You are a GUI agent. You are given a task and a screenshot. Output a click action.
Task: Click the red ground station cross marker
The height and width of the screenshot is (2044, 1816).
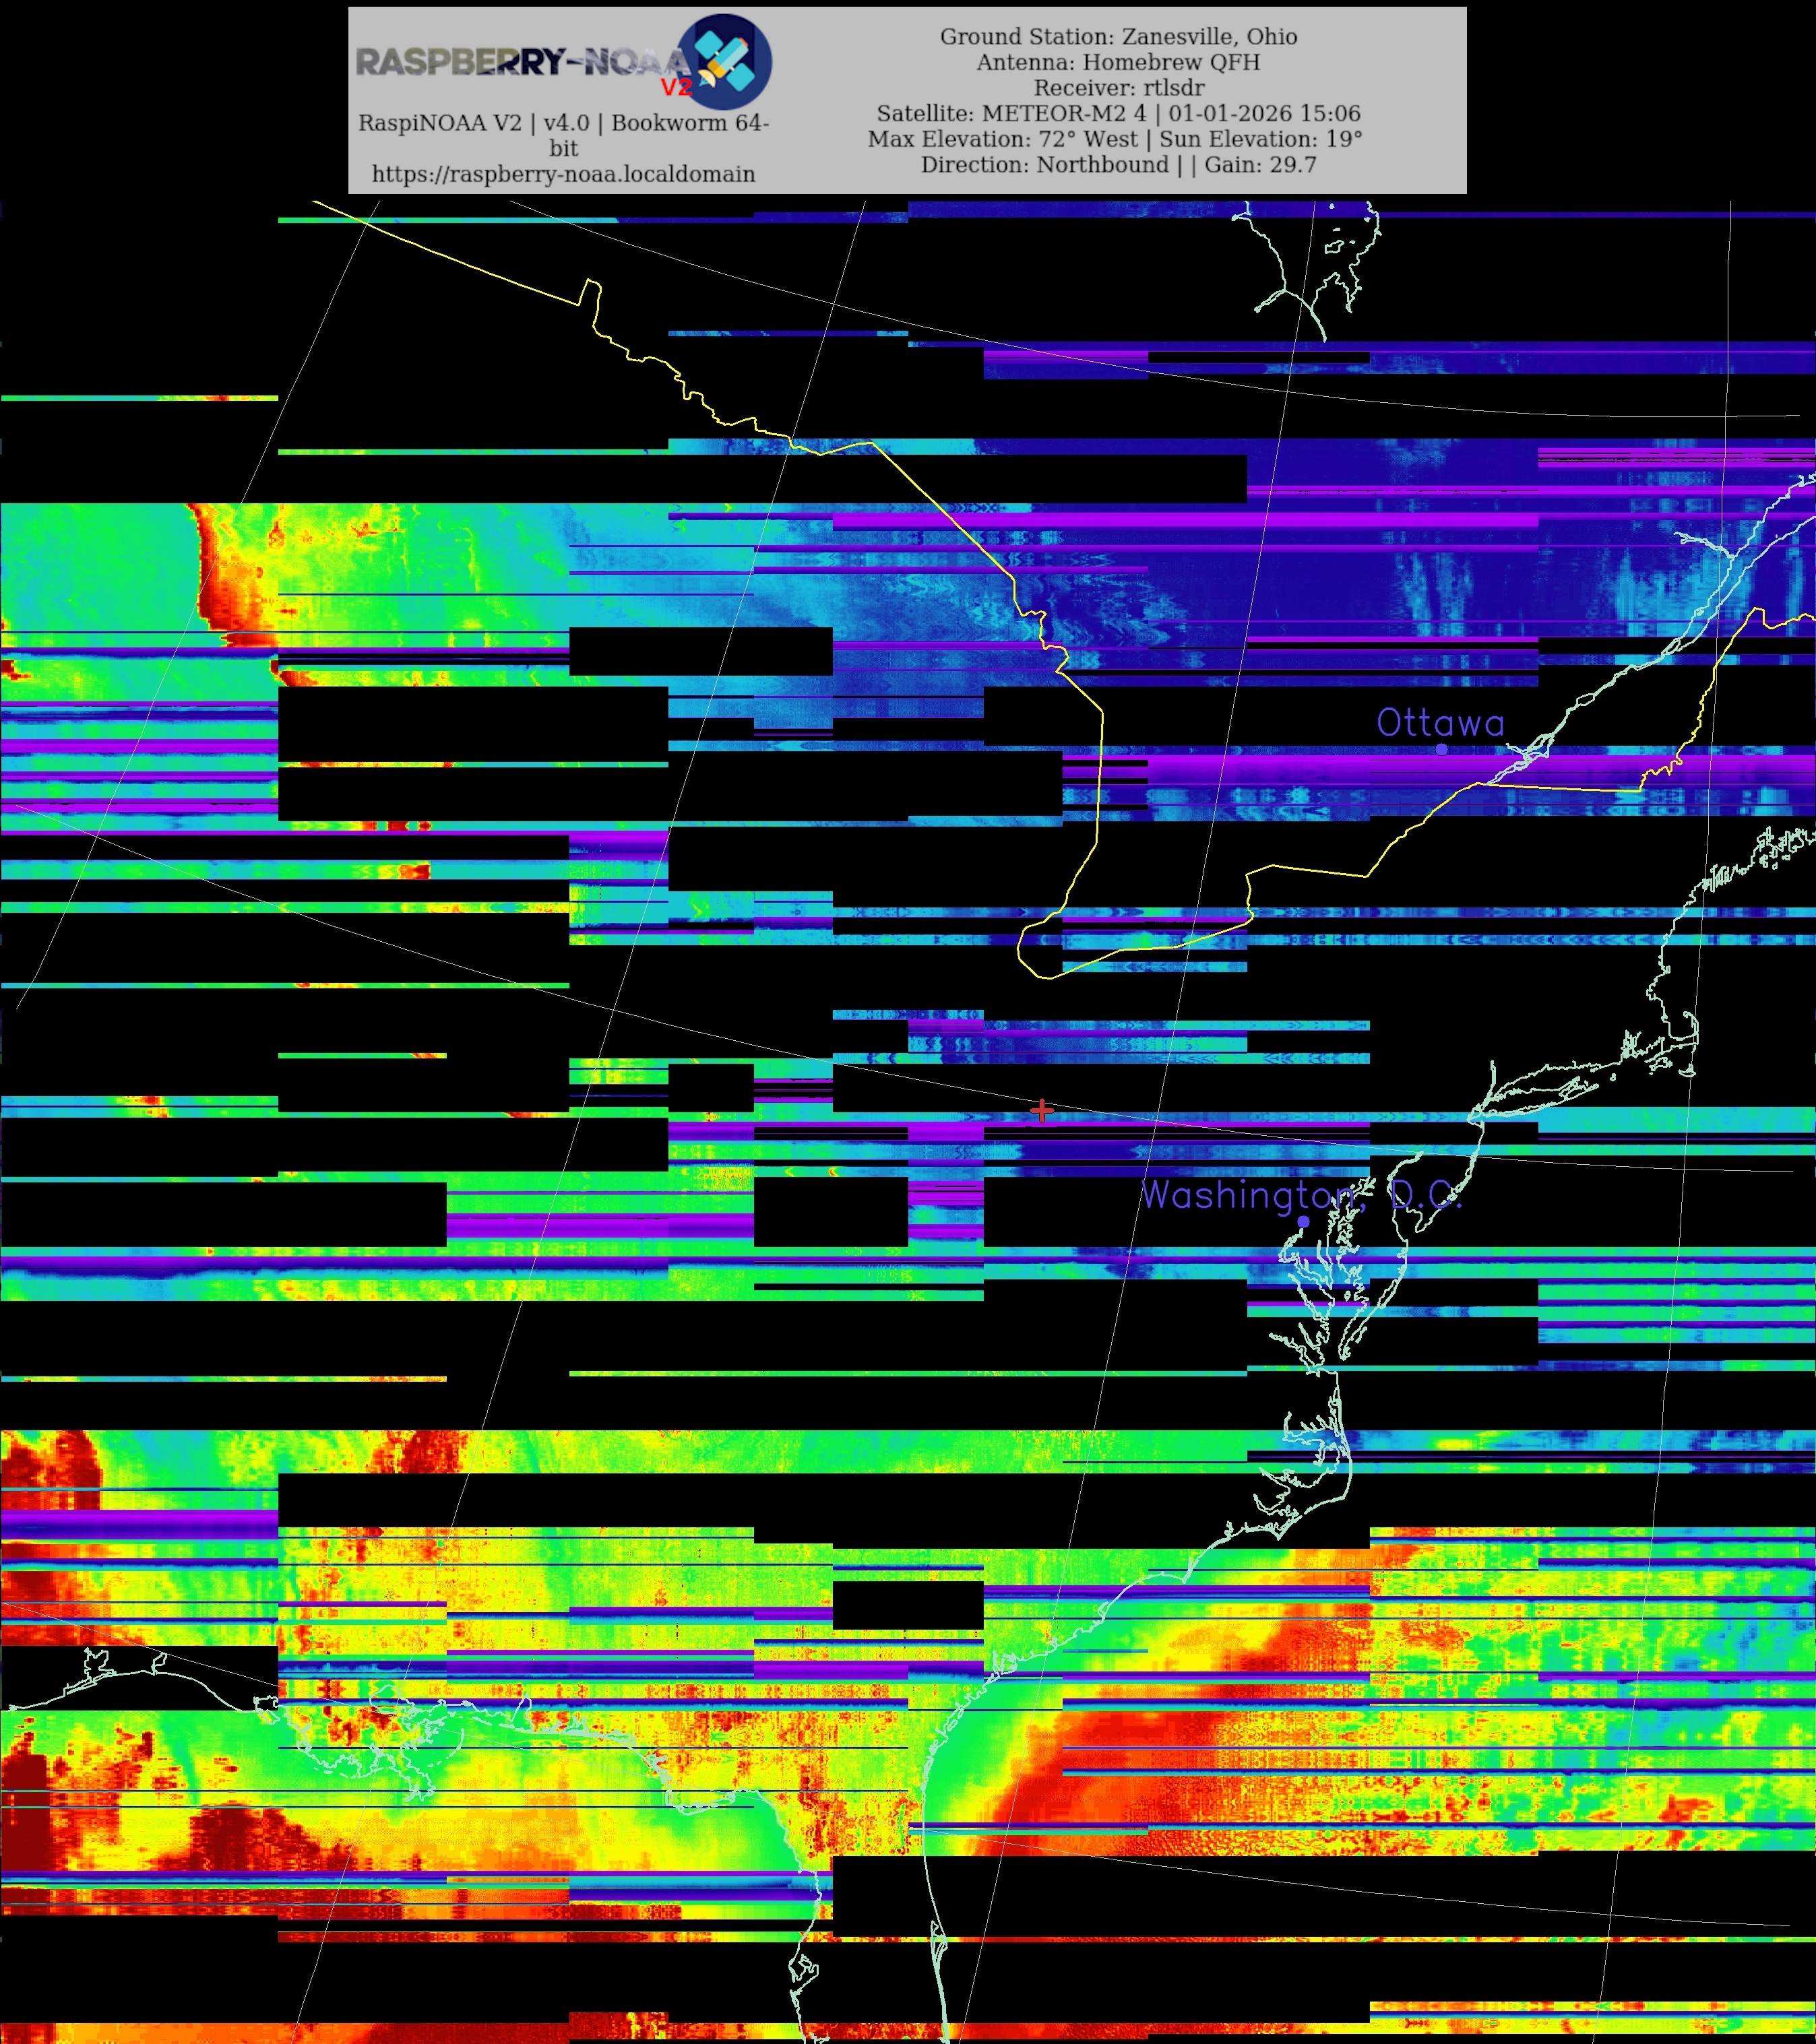(1041, 1110)
